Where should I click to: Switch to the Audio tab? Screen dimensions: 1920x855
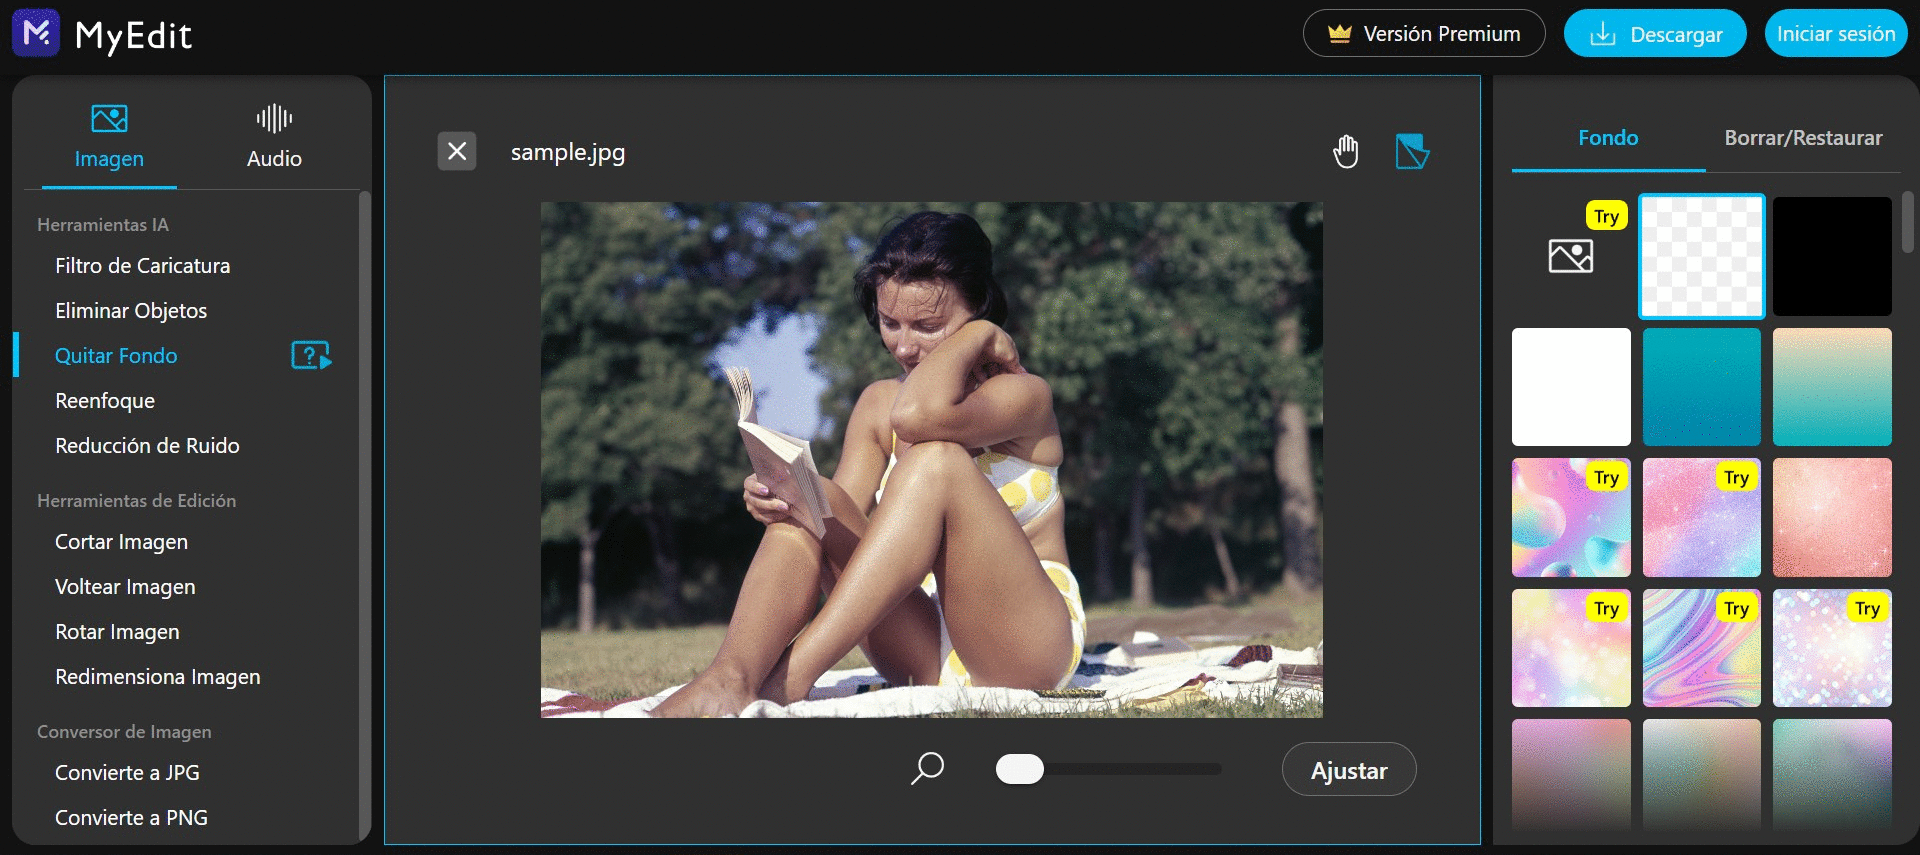[274, 137]
